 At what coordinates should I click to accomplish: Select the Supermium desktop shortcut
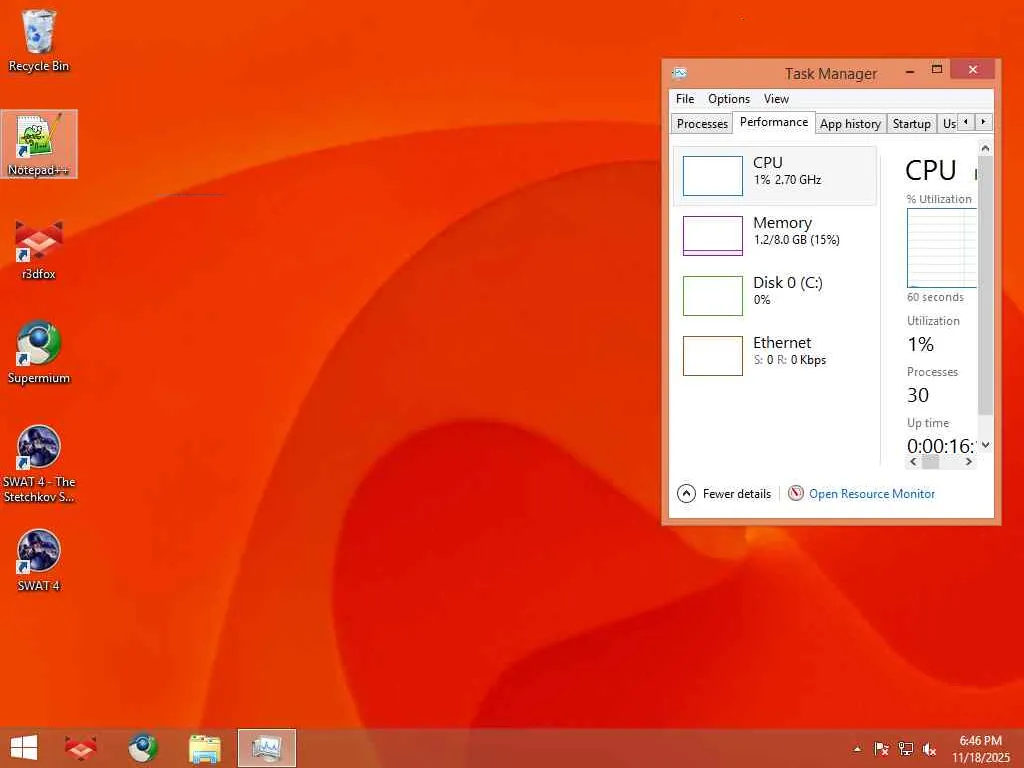(x=39, y=353)
